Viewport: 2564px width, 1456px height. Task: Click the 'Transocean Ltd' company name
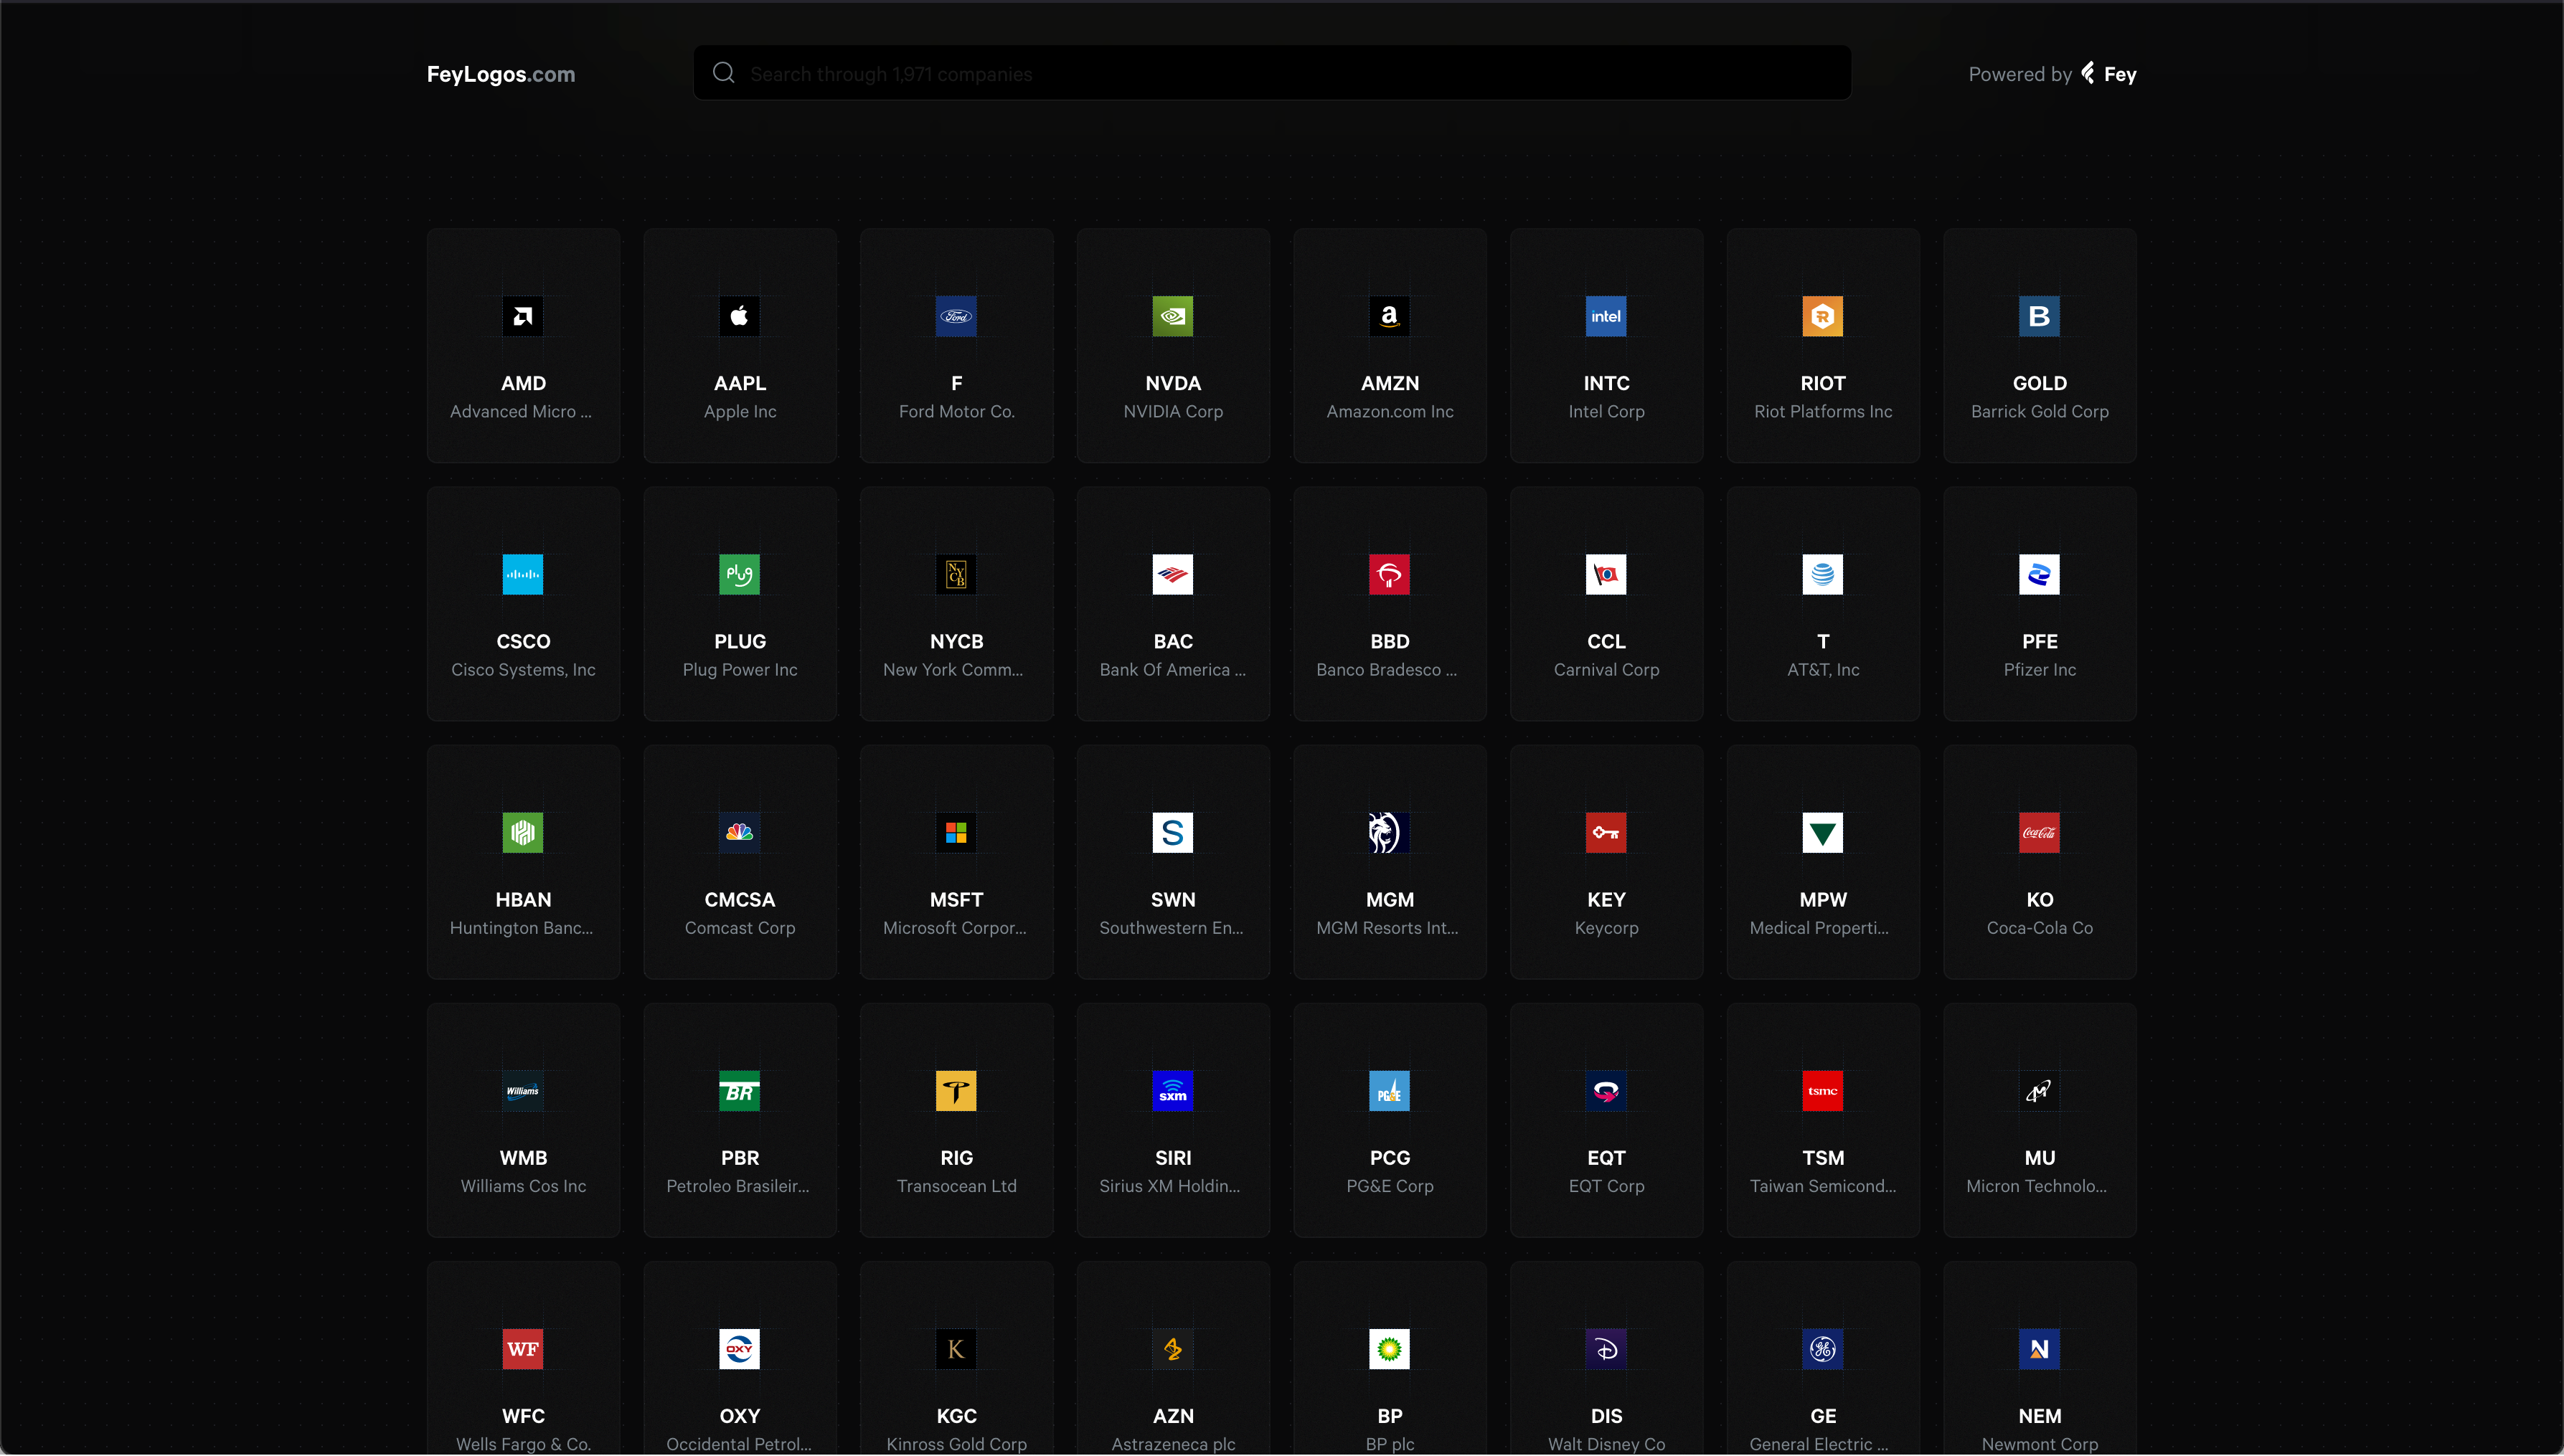(956, 1186)
